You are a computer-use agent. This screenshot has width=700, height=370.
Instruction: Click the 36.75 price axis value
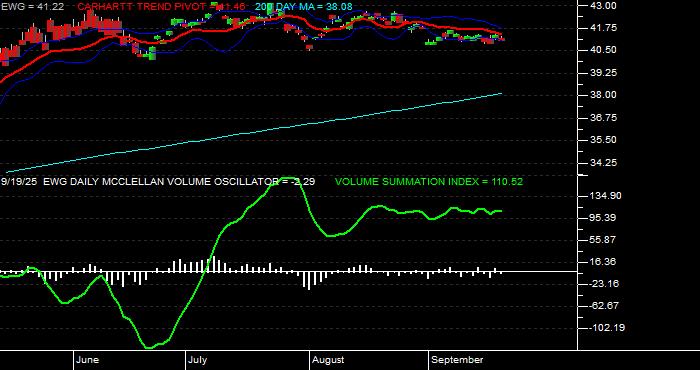tap(603, 117)
